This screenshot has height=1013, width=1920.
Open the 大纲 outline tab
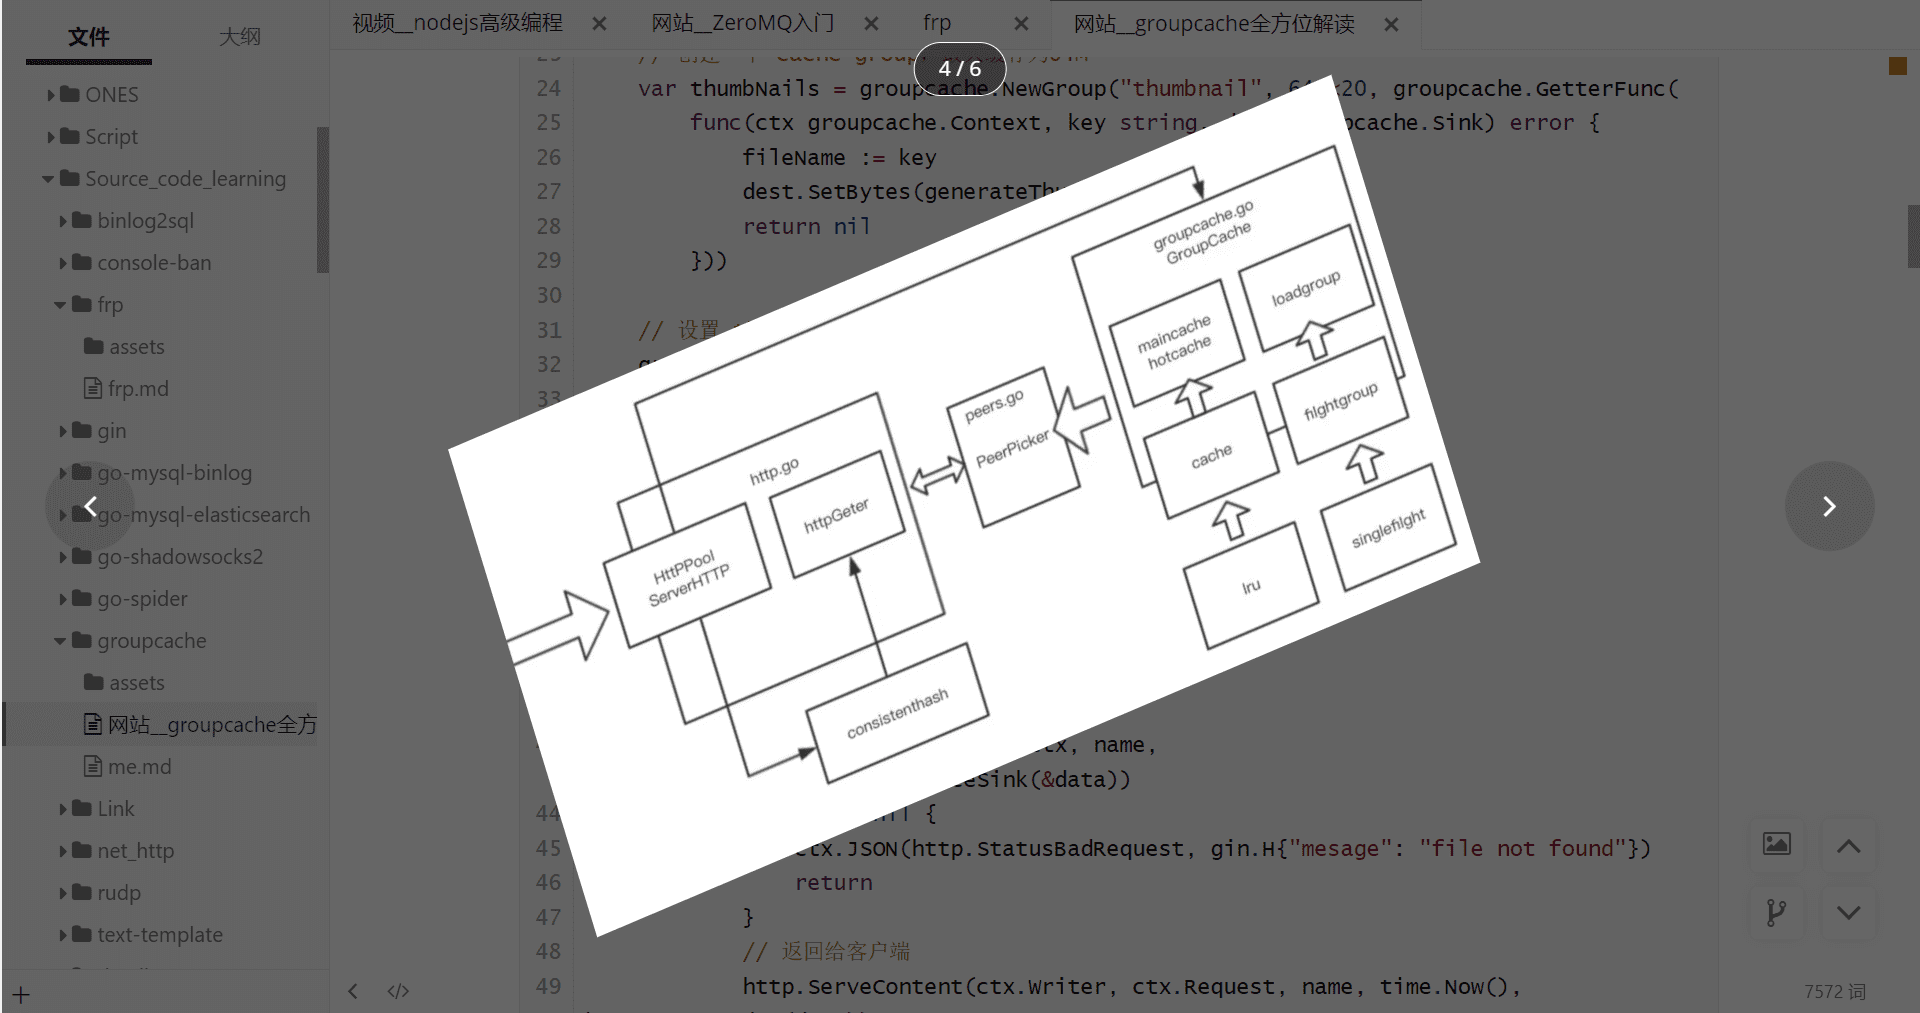click(x=240, y=37)
